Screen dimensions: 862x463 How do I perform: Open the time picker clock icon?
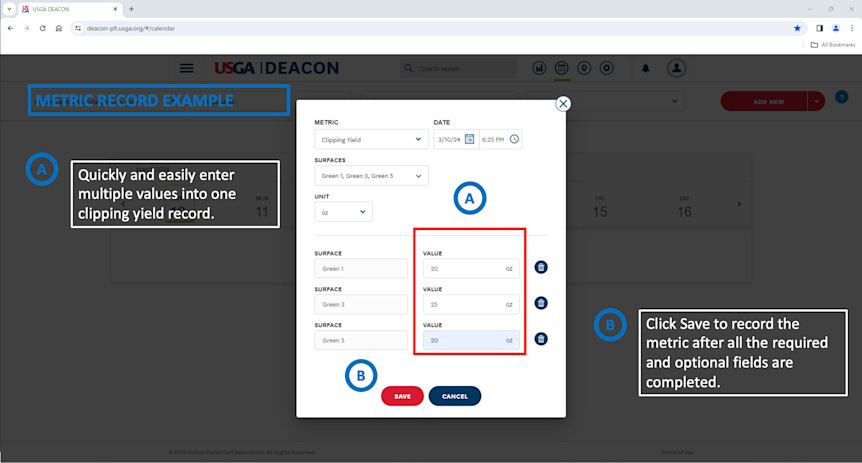pyautogui.click(x=514, y=139)
